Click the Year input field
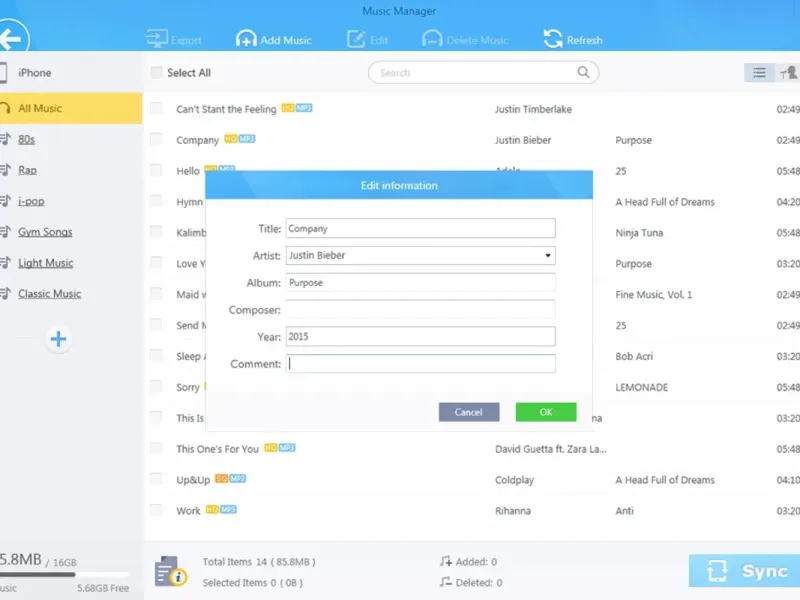 click(420, 336)
